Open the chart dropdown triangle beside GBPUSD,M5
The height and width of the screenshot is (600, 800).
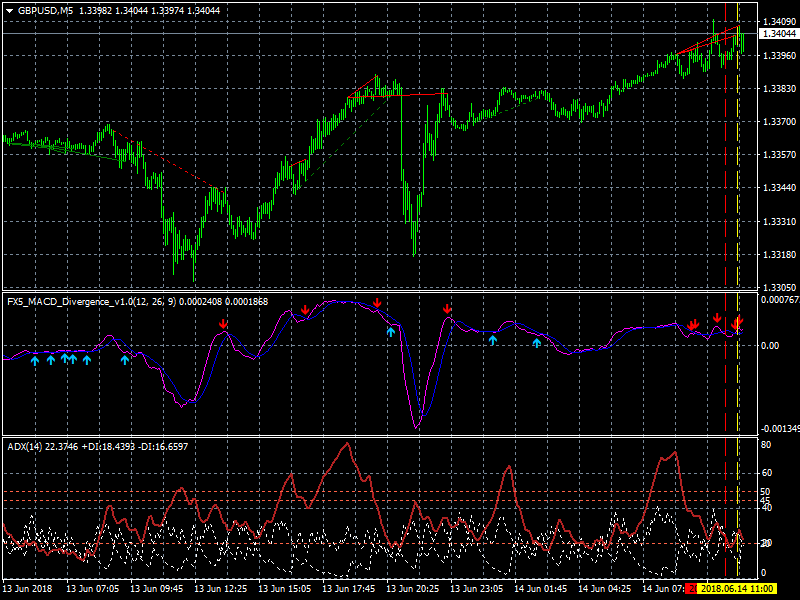click(10, 11)
